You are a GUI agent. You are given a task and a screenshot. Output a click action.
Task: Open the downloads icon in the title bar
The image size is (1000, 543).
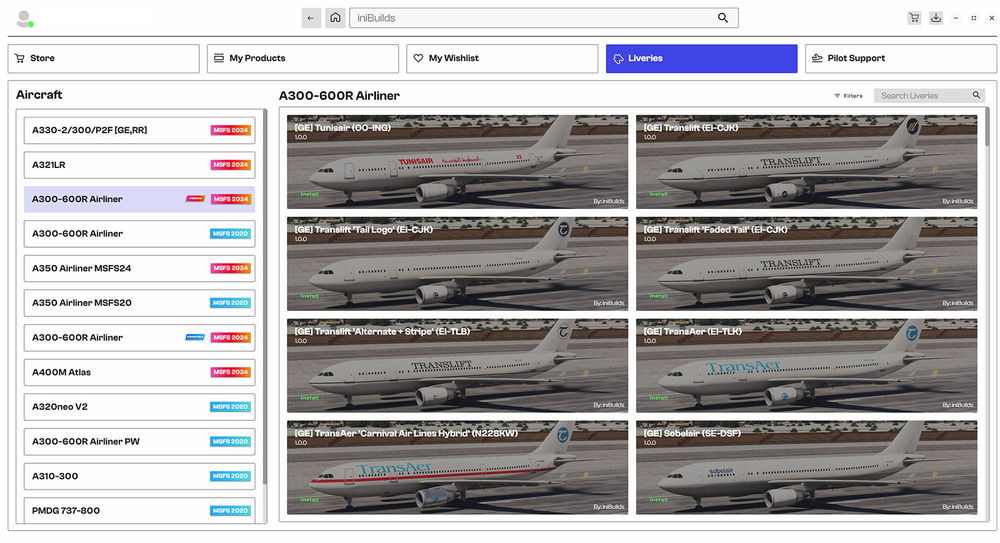point(936,18)
